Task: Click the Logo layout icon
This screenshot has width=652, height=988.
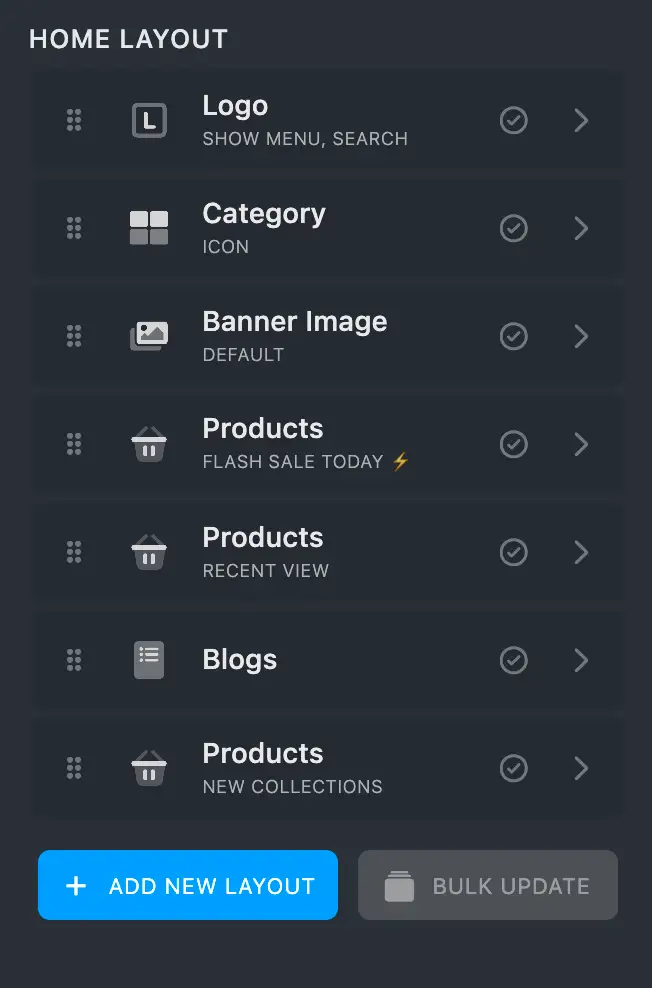Action: tap(149, 121)
